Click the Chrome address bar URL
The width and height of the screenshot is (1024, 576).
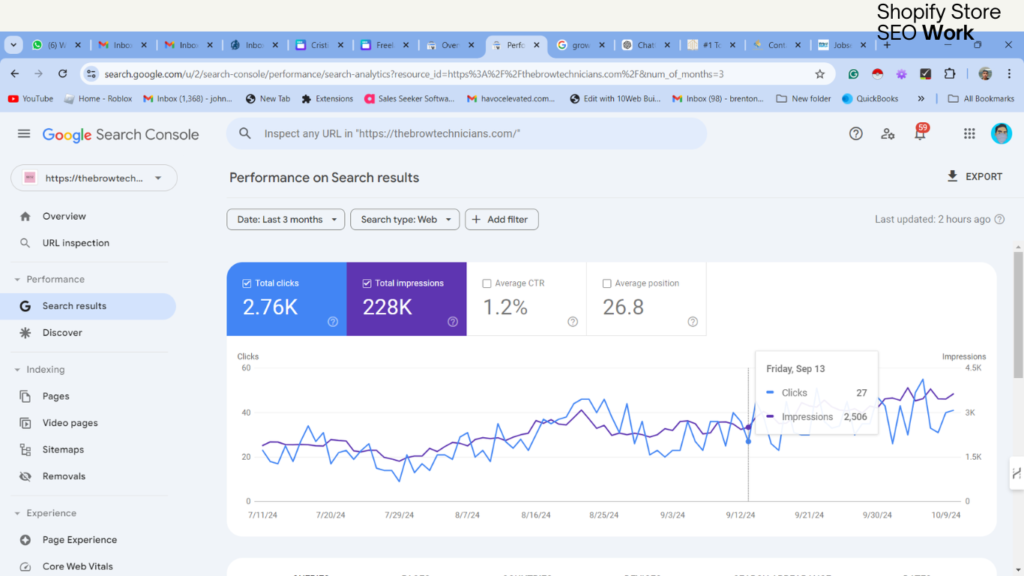[414, 74]
